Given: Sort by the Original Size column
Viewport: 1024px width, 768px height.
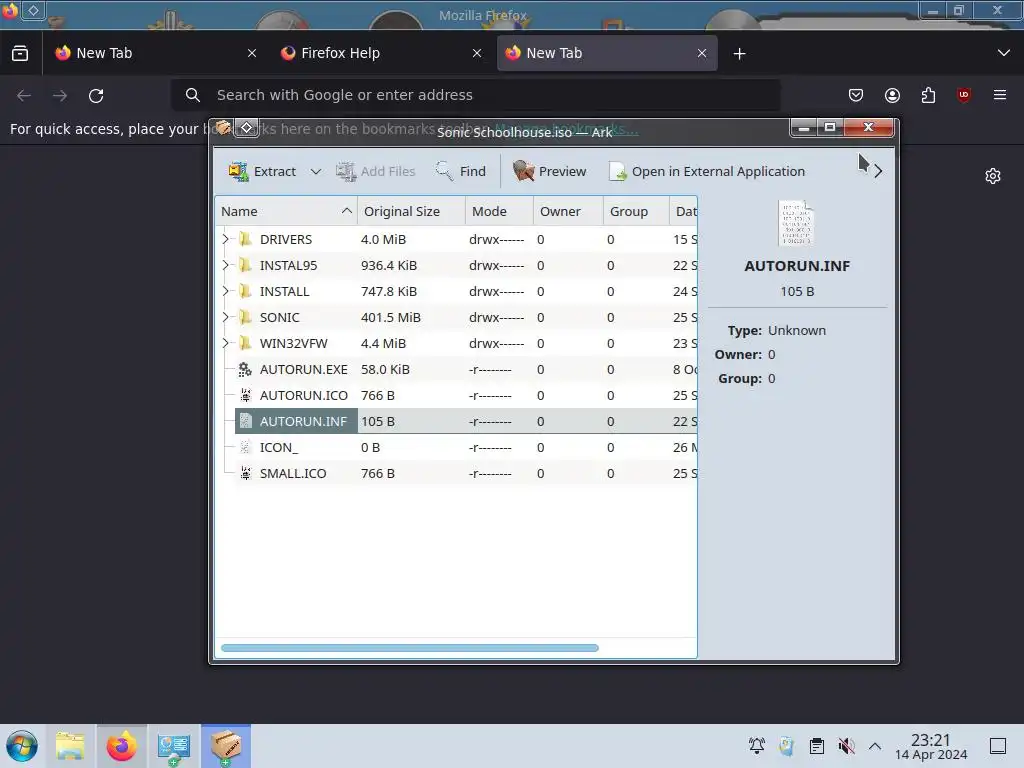Looking at the screenshot, I should click(411, 211).
